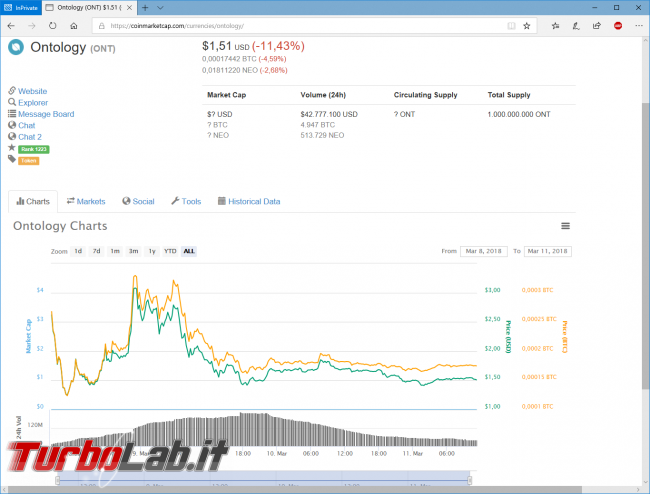650x494 pixels.
Task: Set chart zoom to 1m
Action: click(x=115, y=251)
